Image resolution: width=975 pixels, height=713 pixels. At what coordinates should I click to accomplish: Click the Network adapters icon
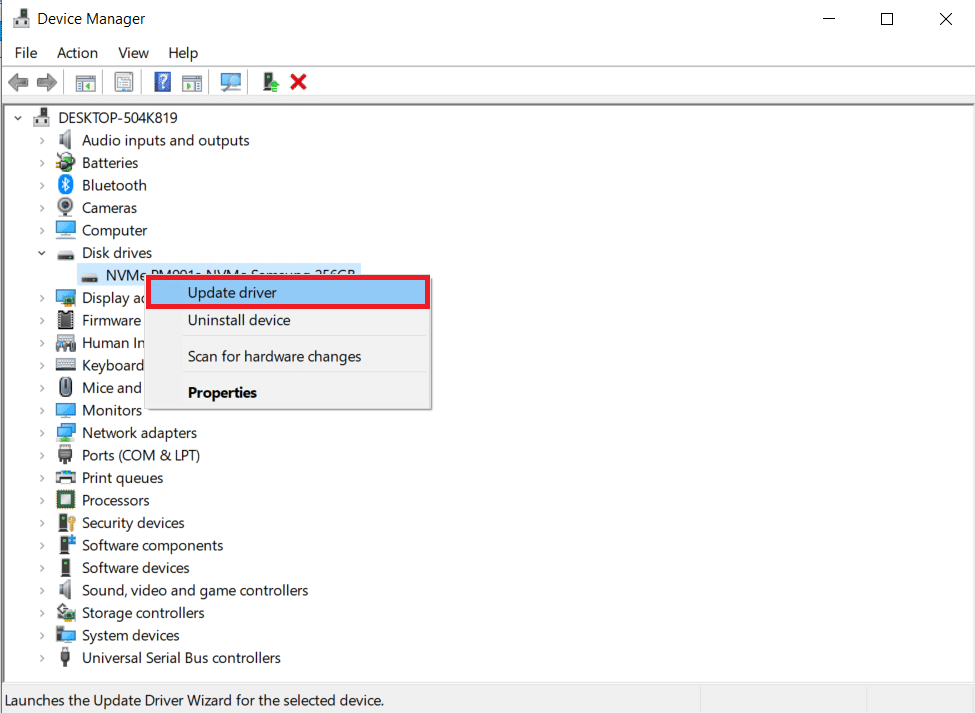point(65,433)
